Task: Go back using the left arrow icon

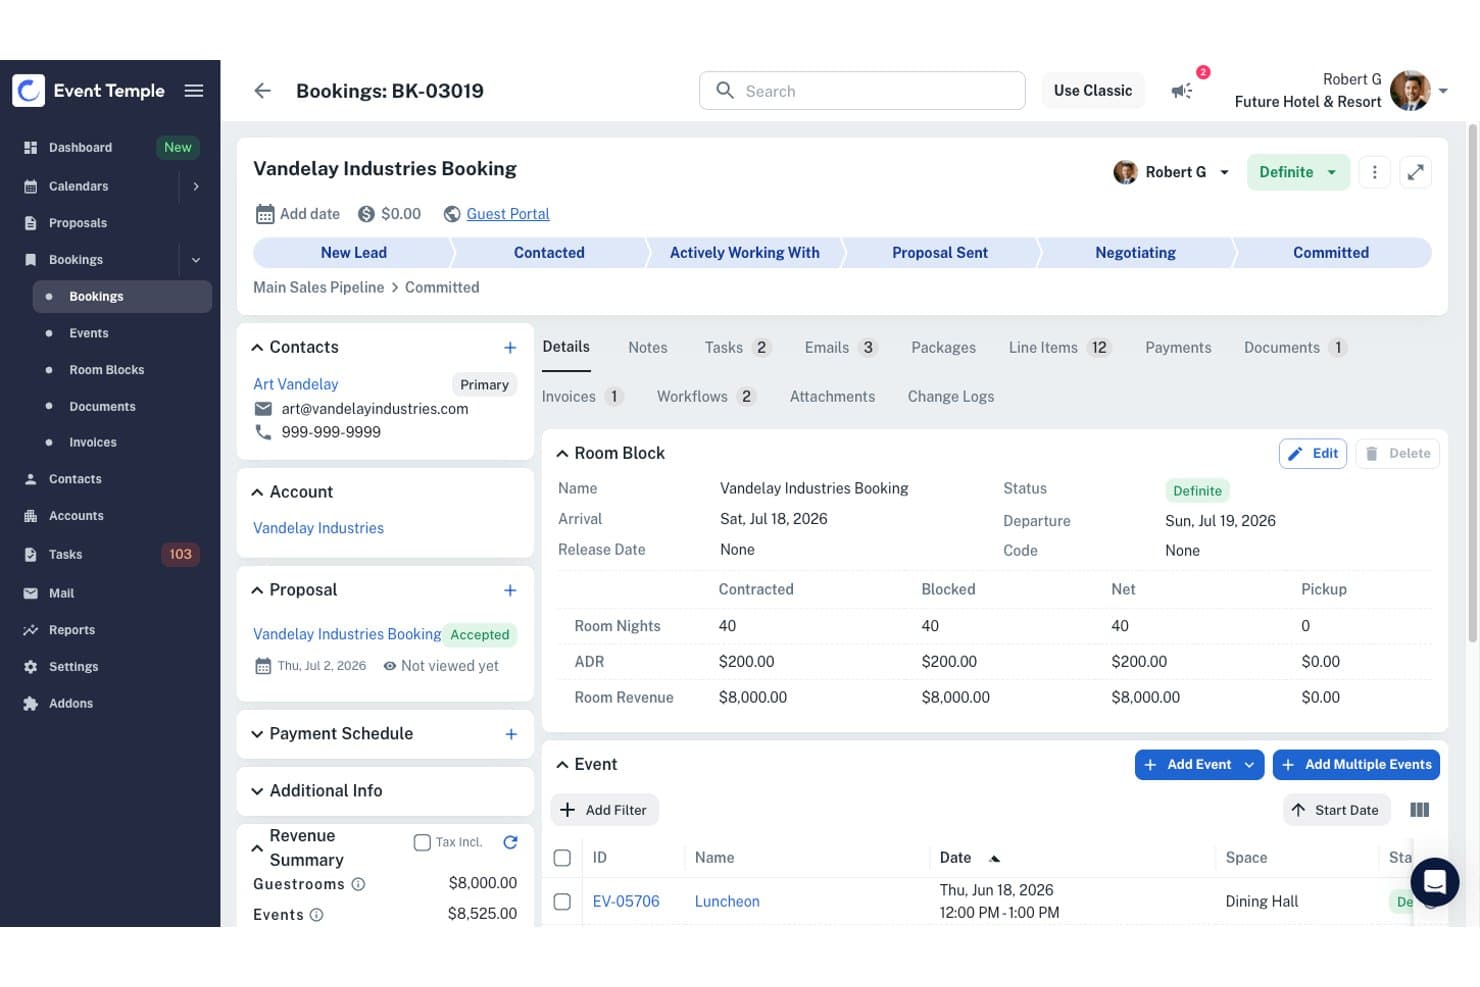Action: (262, 91)
